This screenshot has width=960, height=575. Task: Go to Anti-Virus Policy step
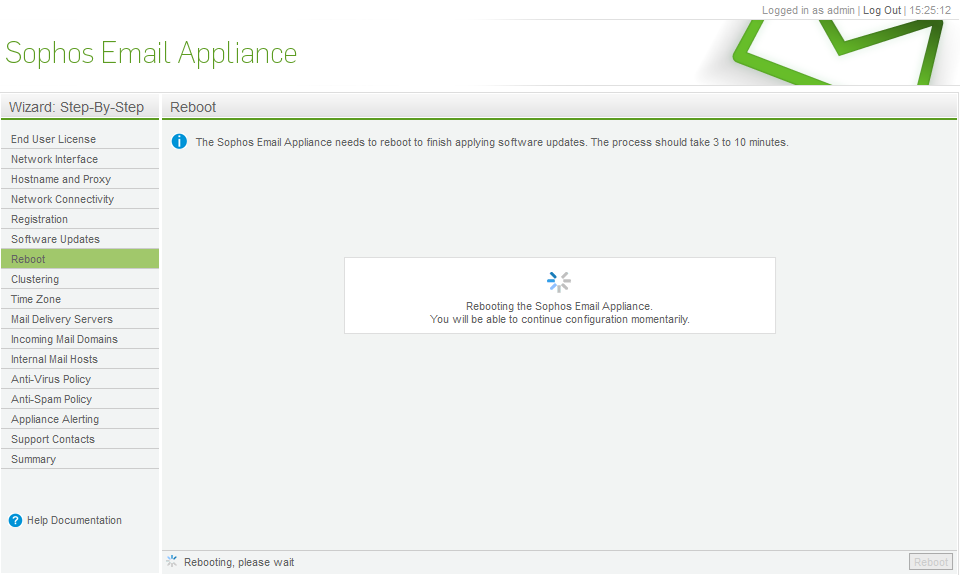[x=80, y=379]
